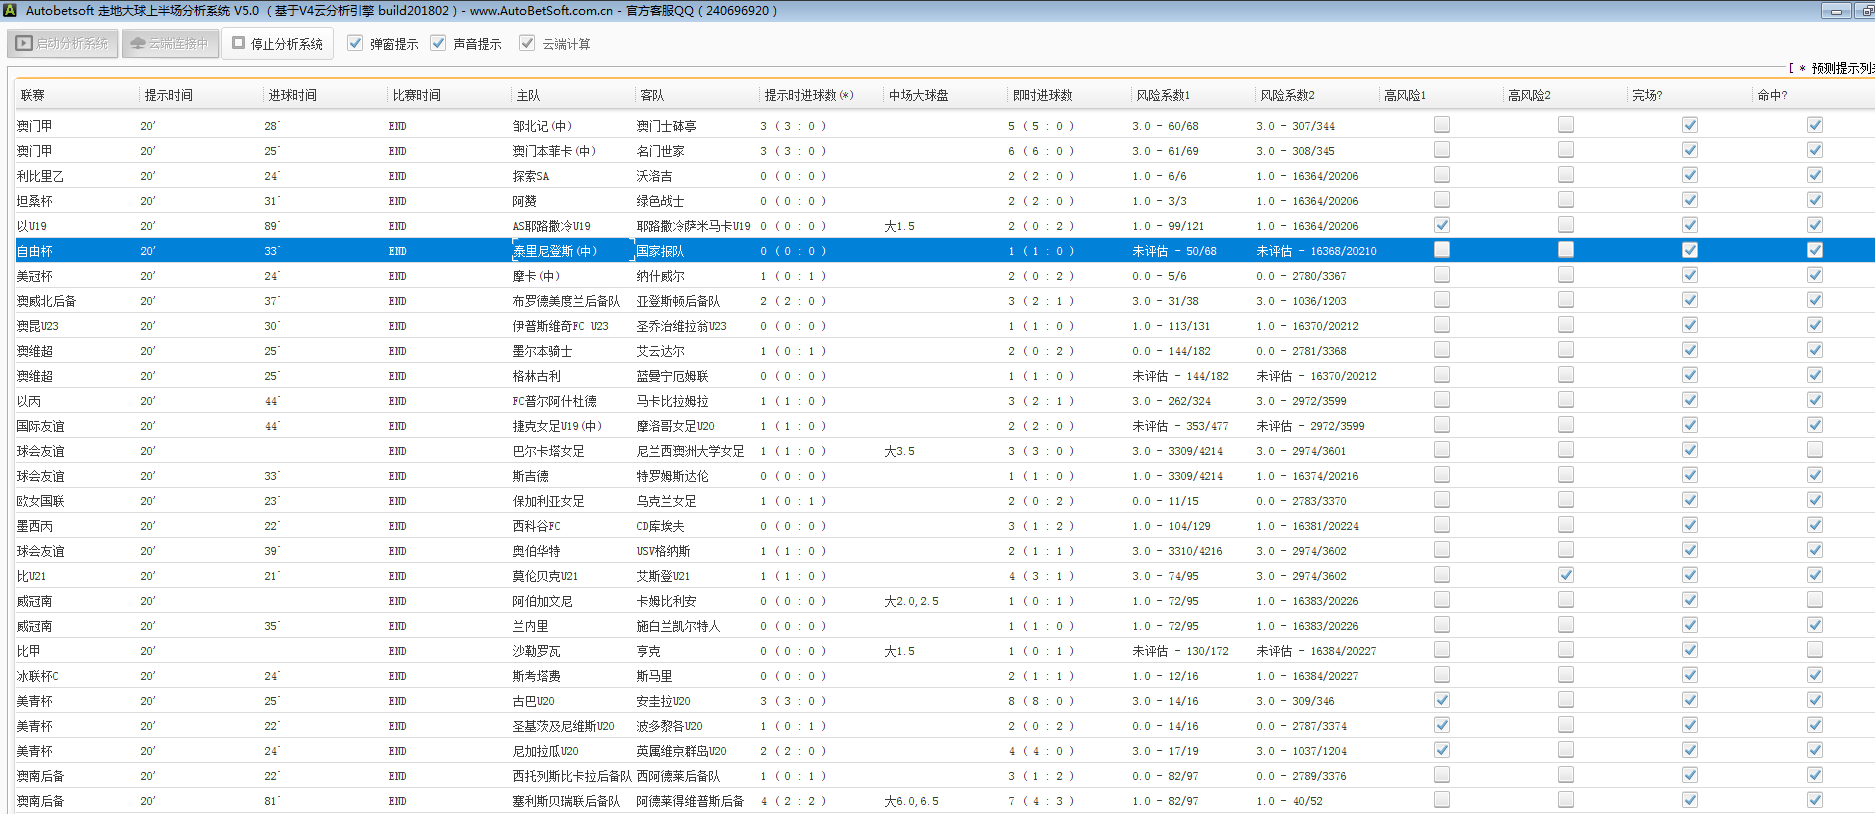Uncheck 高风险2 for the 莫伦贝克U21 row
1875x814 pixels.
(x=1565, y=575)
